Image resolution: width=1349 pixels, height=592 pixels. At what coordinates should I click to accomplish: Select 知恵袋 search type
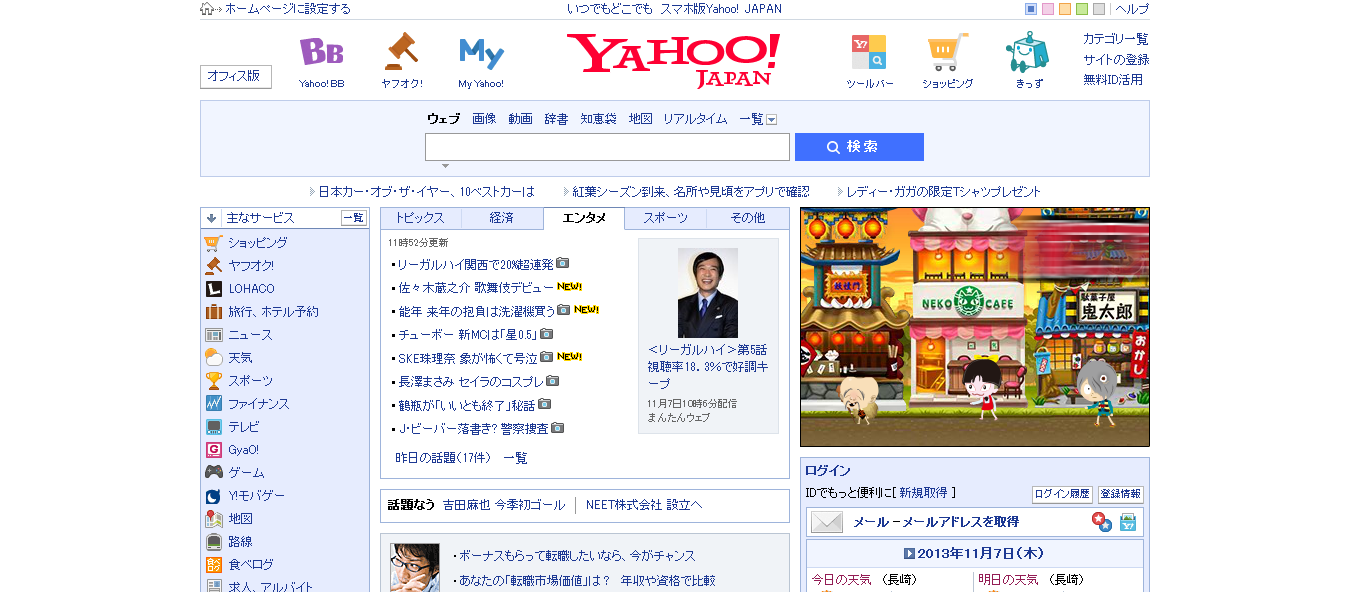[598, 119]
